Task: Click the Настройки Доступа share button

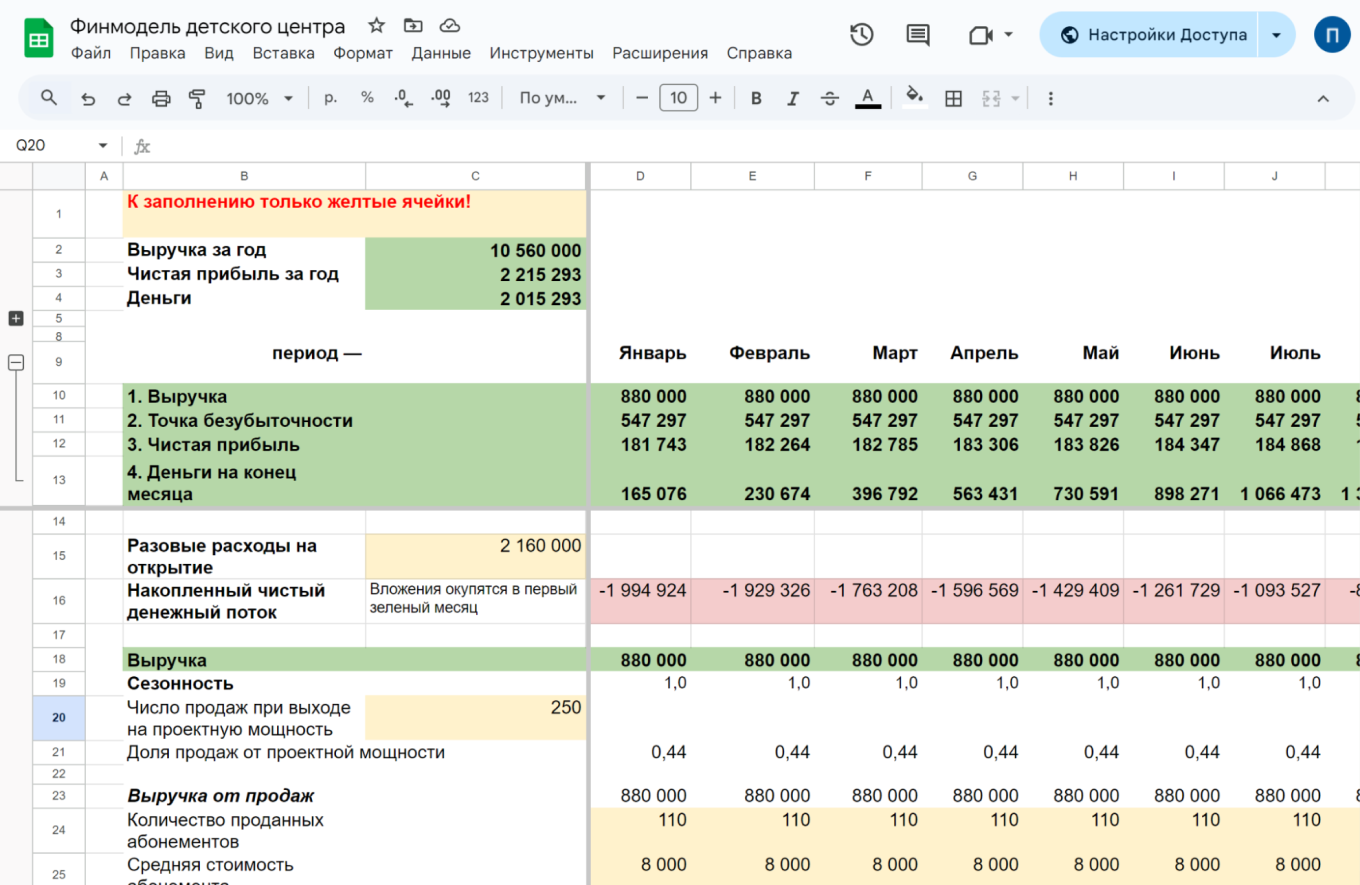Action: pos(1153,35)
